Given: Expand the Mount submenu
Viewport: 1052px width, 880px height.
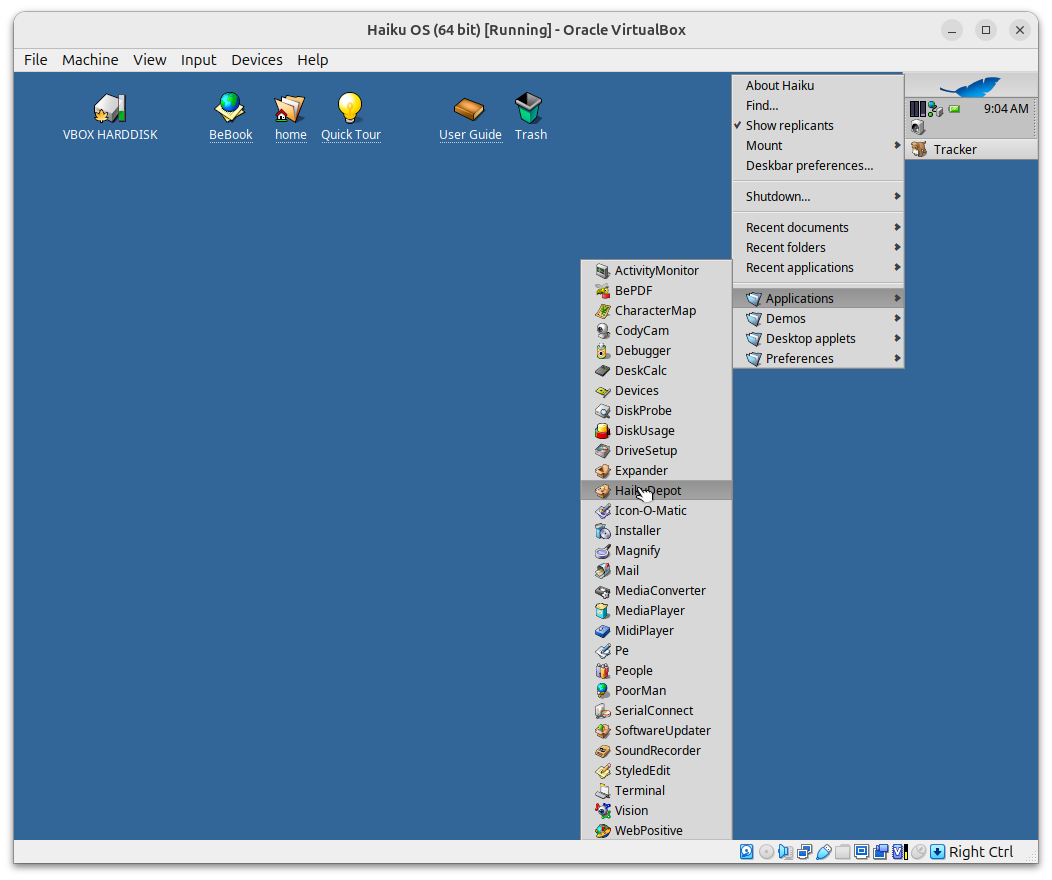Looking at the screenshot, I should pos(818,146).
